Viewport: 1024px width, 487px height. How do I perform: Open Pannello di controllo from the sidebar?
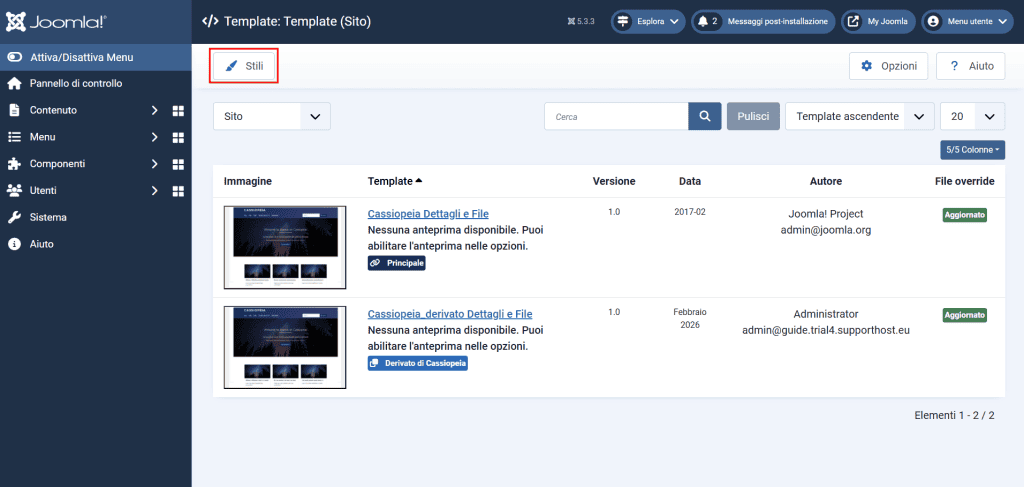click(x=76, y=84)
